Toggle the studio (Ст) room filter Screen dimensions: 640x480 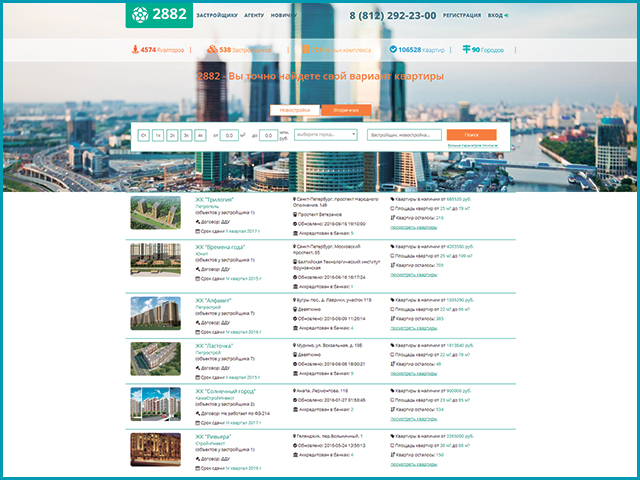coord(144,135)
